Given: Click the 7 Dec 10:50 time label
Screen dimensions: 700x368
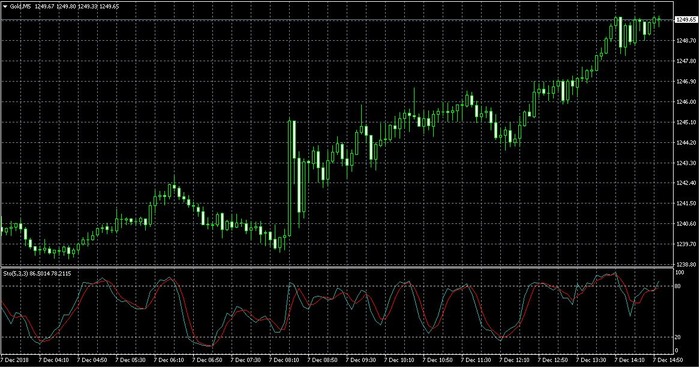Looking at the screenshot, I should (438, 360).
